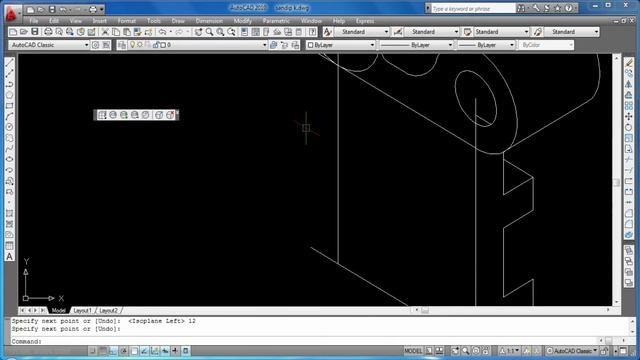
Task: Click the Pan icon in Standard toolbar
Action: pos(198,32)
